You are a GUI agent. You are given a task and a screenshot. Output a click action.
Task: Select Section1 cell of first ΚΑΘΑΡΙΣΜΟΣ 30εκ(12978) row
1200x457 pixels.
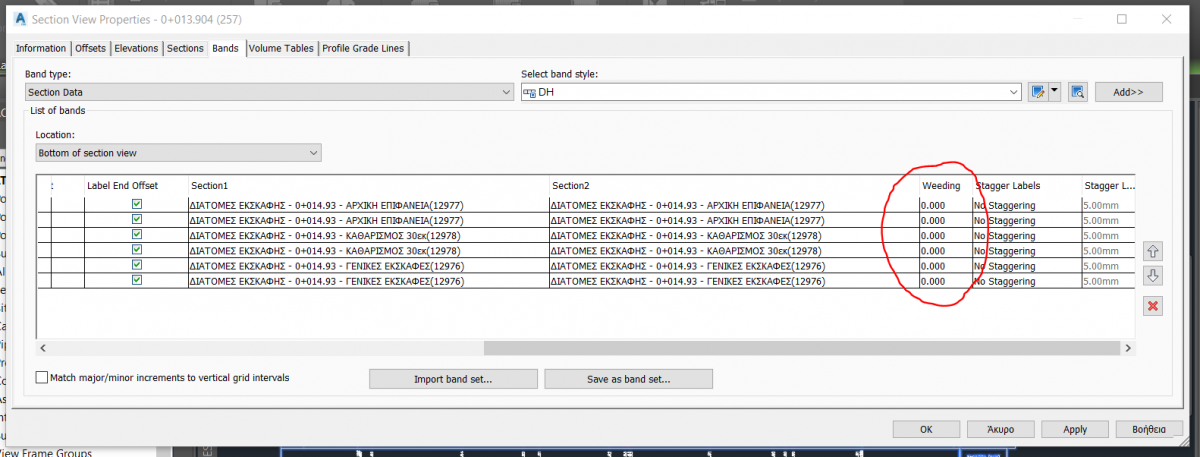coord(369,235)
